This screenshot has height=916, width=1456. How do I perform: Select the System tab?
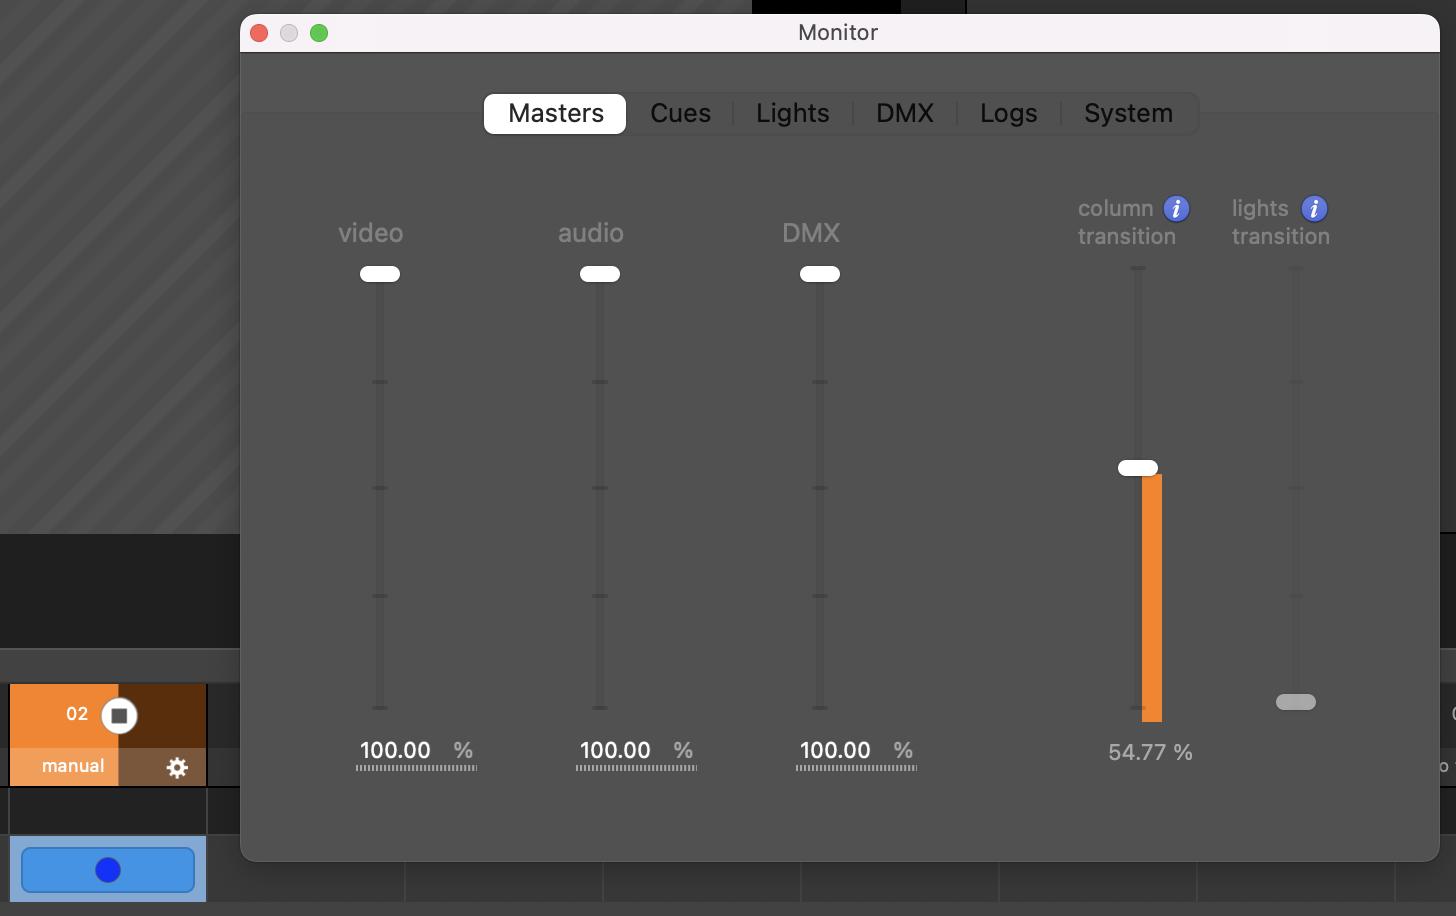(1128, 113)
